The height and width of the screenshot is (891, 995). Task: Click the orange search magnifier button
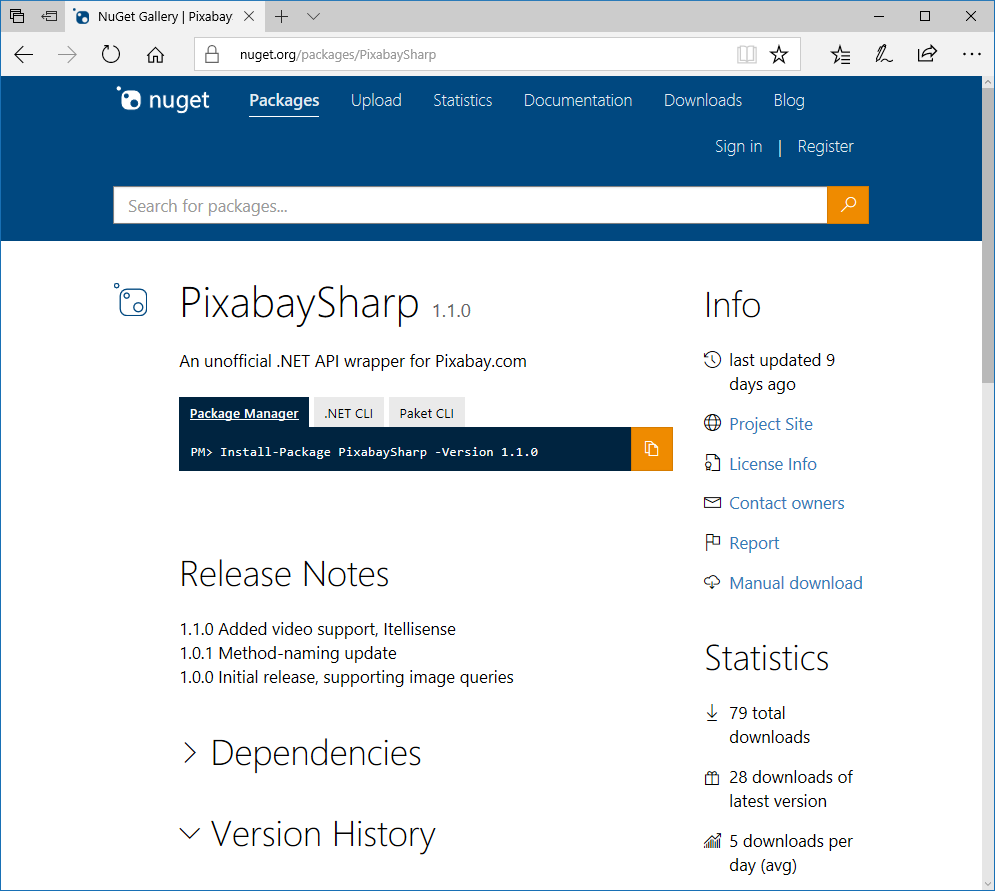click(848, 205)
